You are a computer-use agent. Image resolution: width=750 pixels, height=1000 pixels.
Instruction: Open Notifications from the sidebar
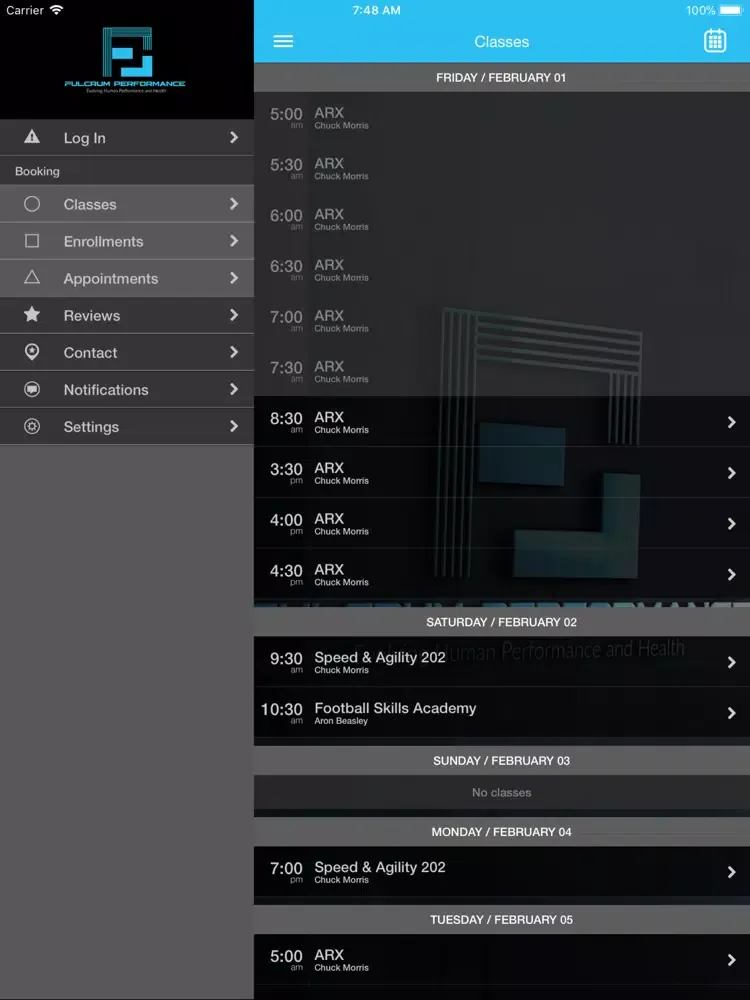coord(127,389)
